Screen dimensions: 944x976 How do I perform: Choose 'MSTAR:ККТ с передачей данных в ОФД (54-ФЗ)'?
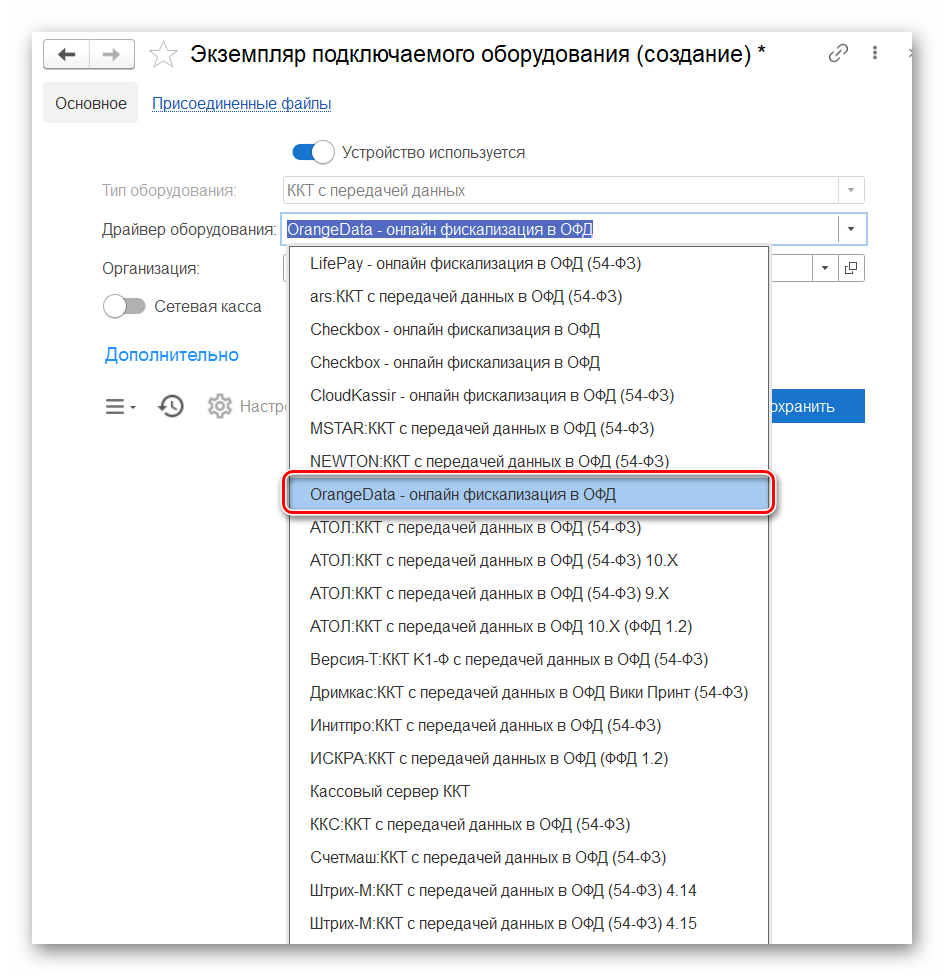coord(529,428)
